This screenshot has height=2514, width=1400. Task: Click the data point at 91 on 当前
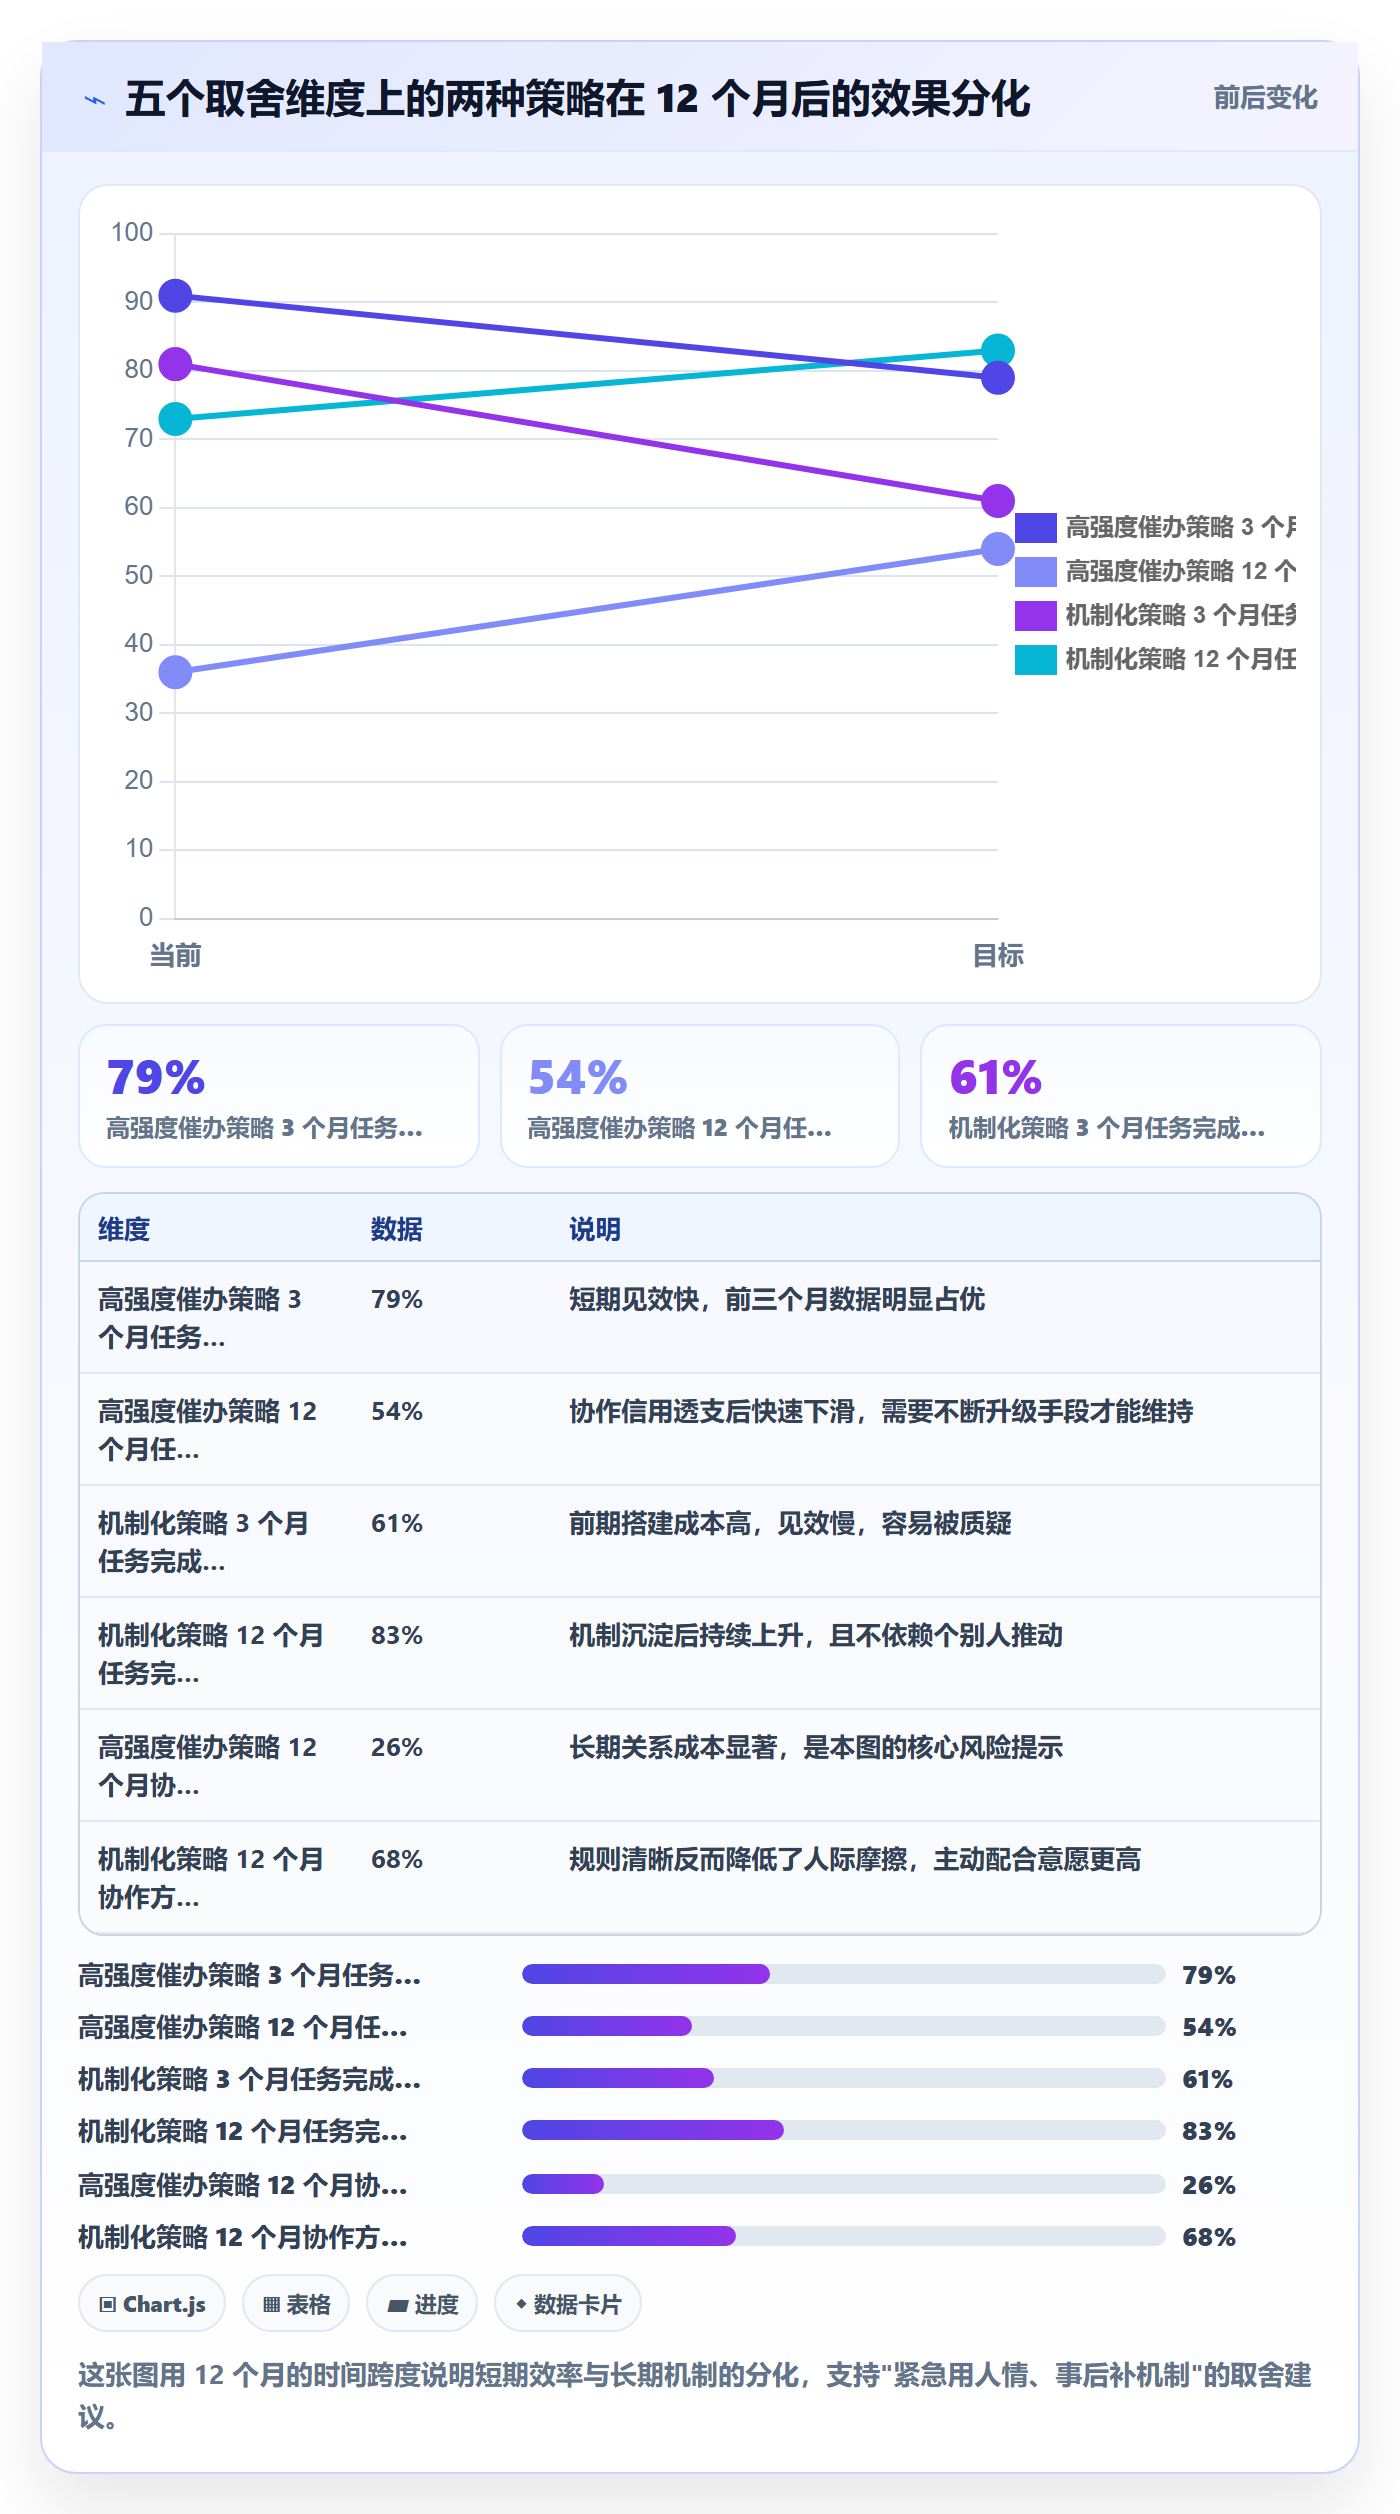(175, 296)
